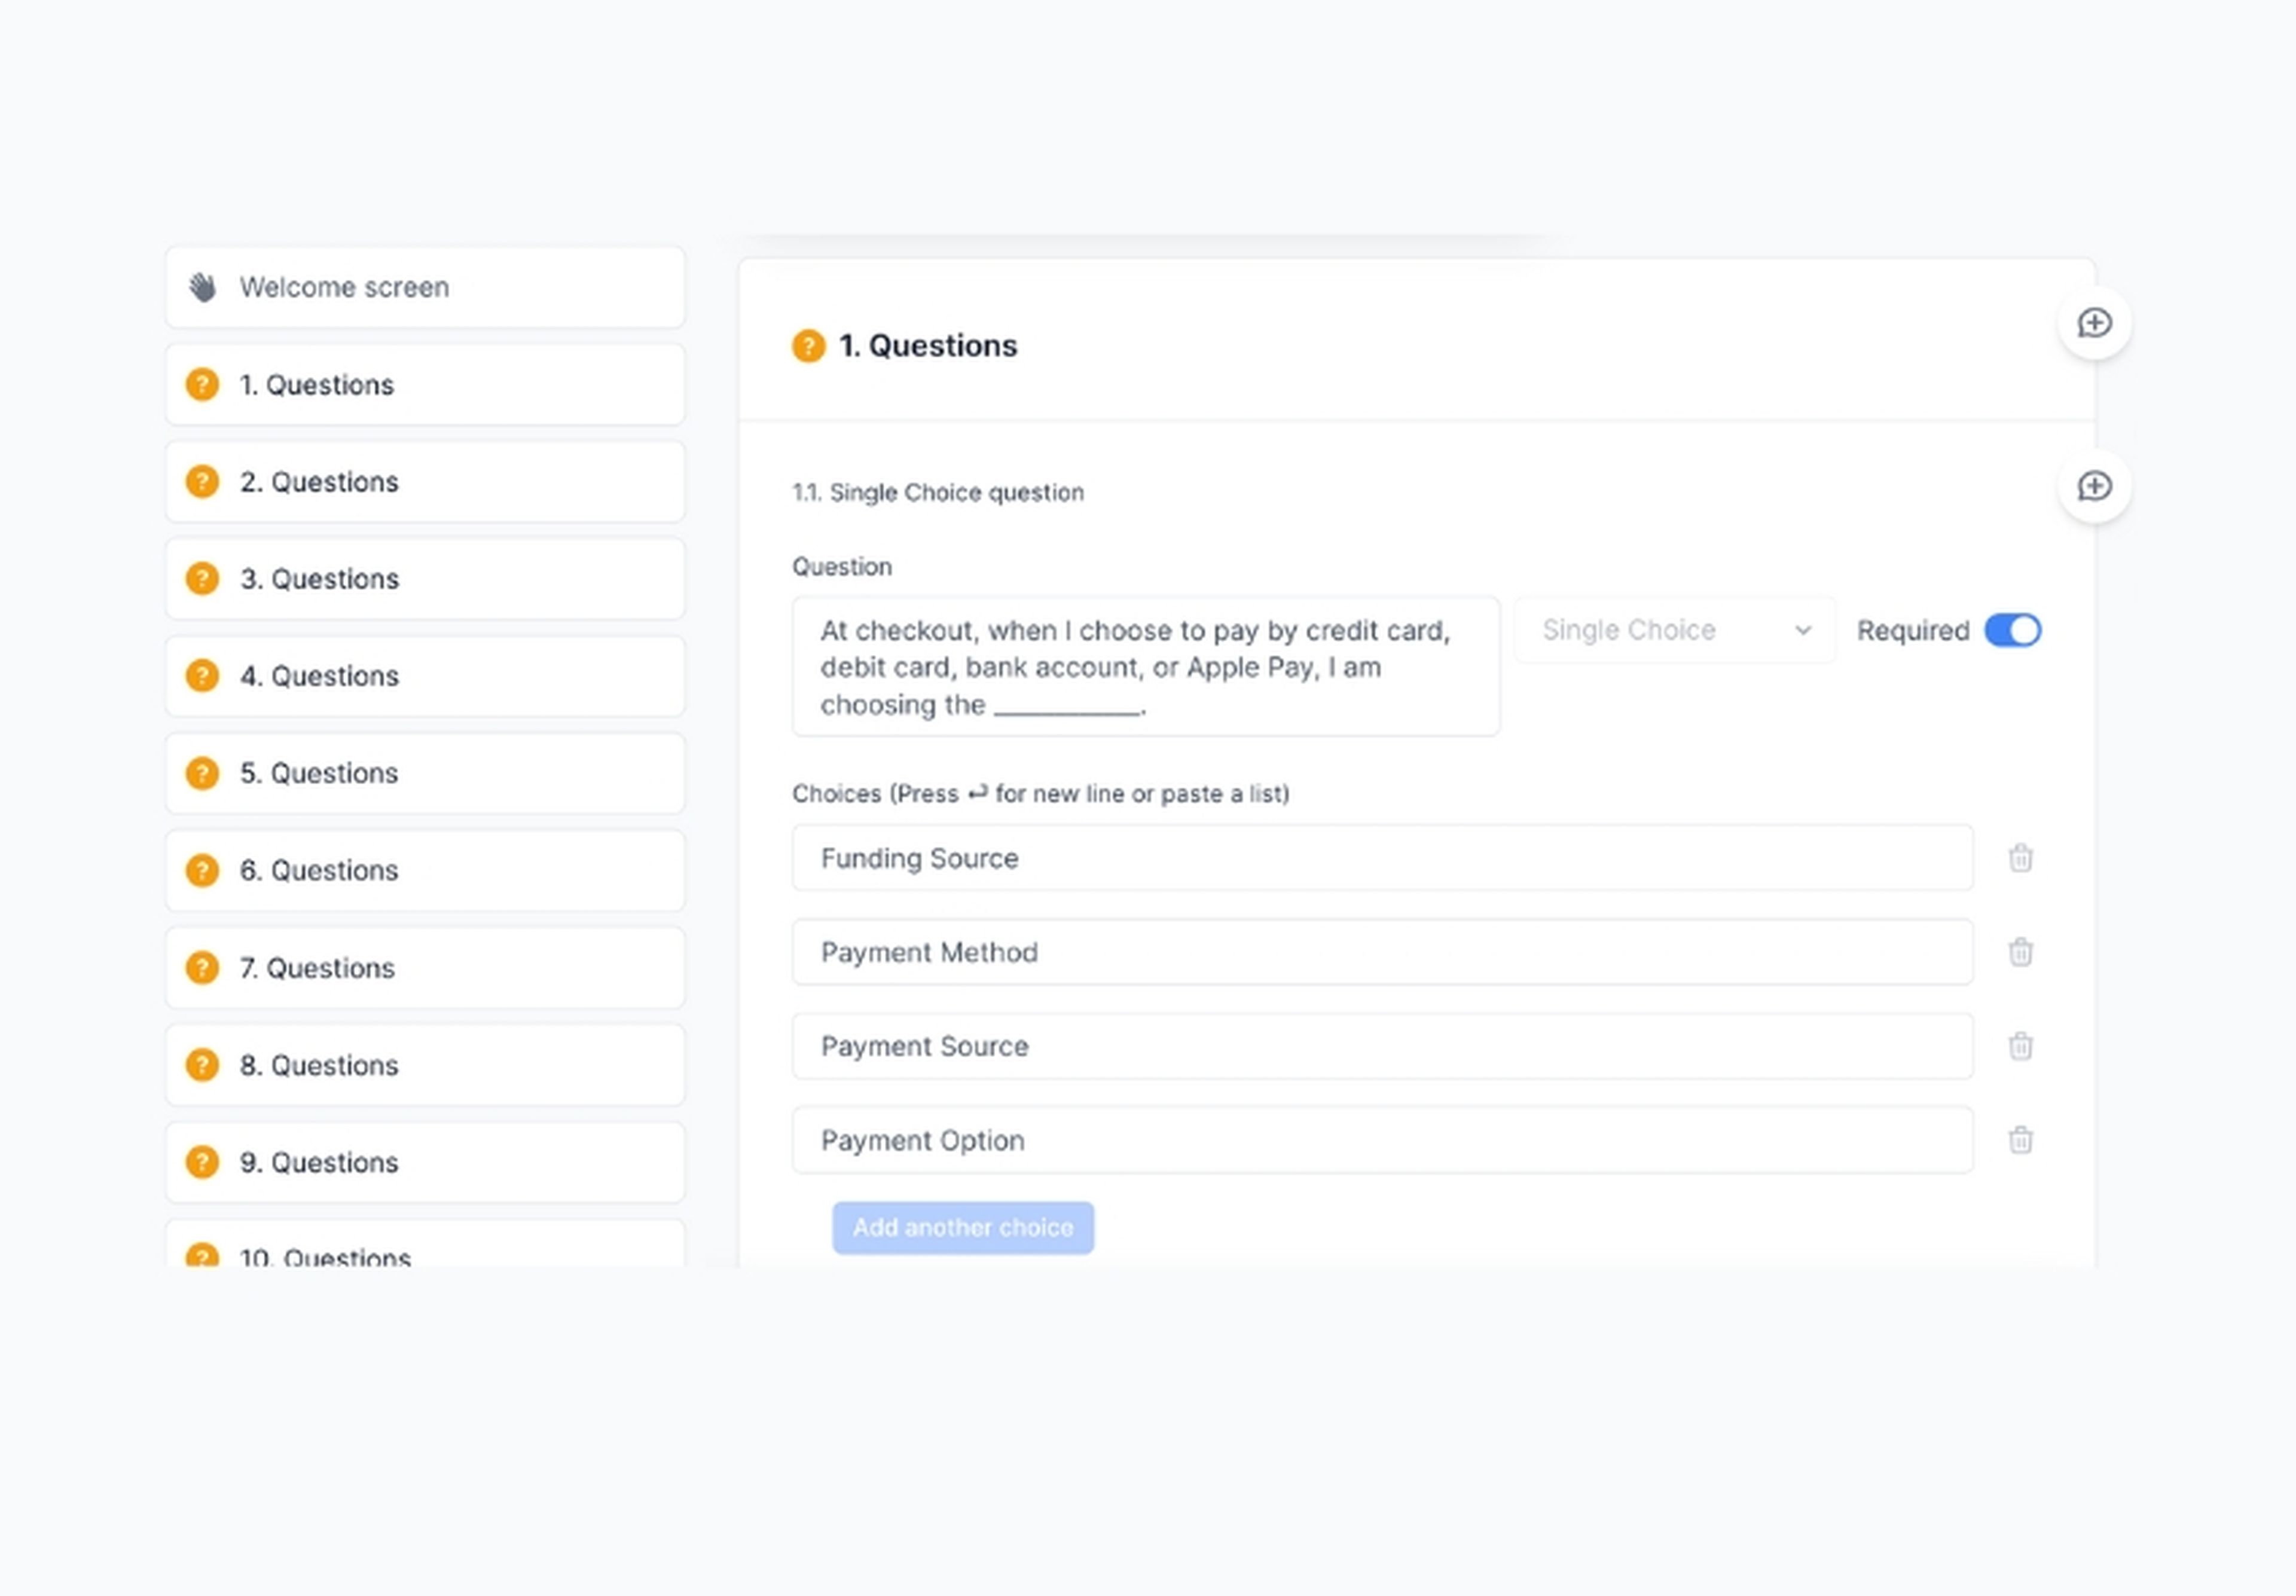Open the Welcome screen editor
The height and width of the screenshot is (1596, 2296).
click(424, 287)
